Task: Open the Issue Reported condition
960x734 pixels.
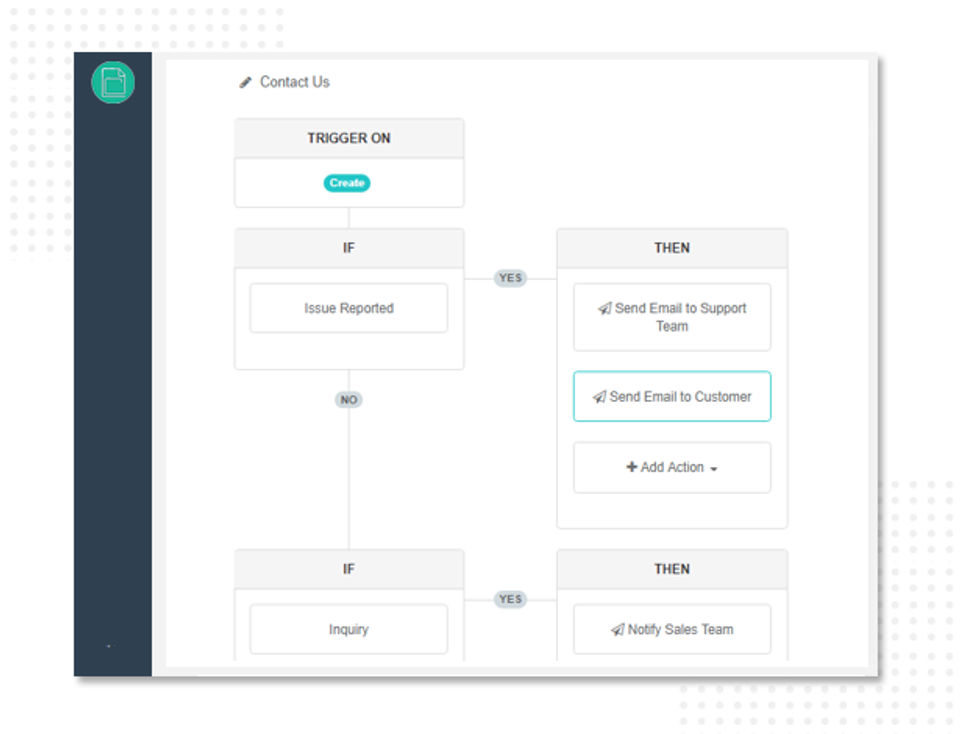Action: tap(348, 308)
